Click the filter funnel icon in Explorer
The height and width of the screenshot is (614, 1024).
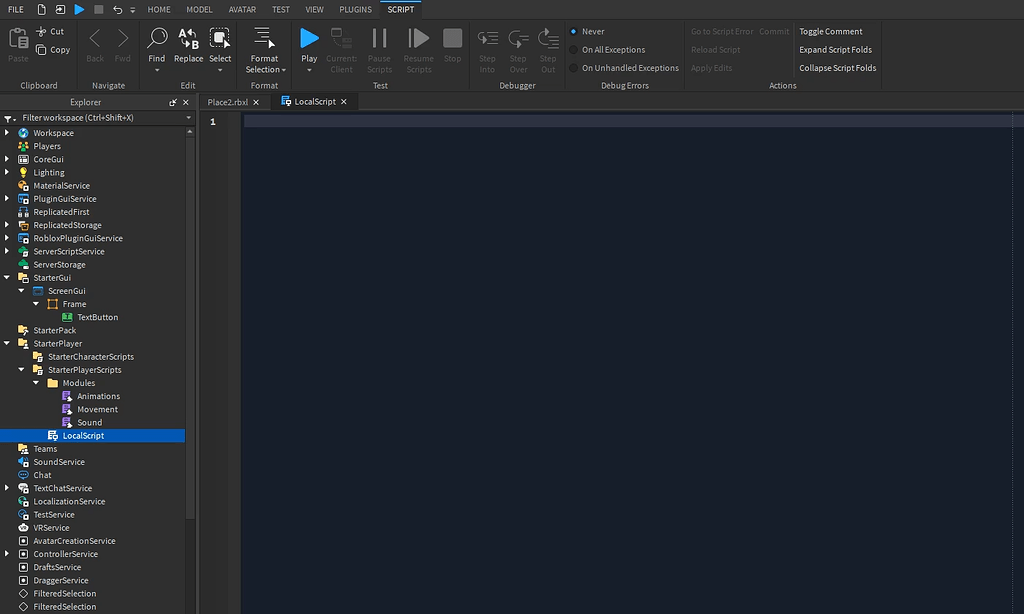tap(8, 118)
